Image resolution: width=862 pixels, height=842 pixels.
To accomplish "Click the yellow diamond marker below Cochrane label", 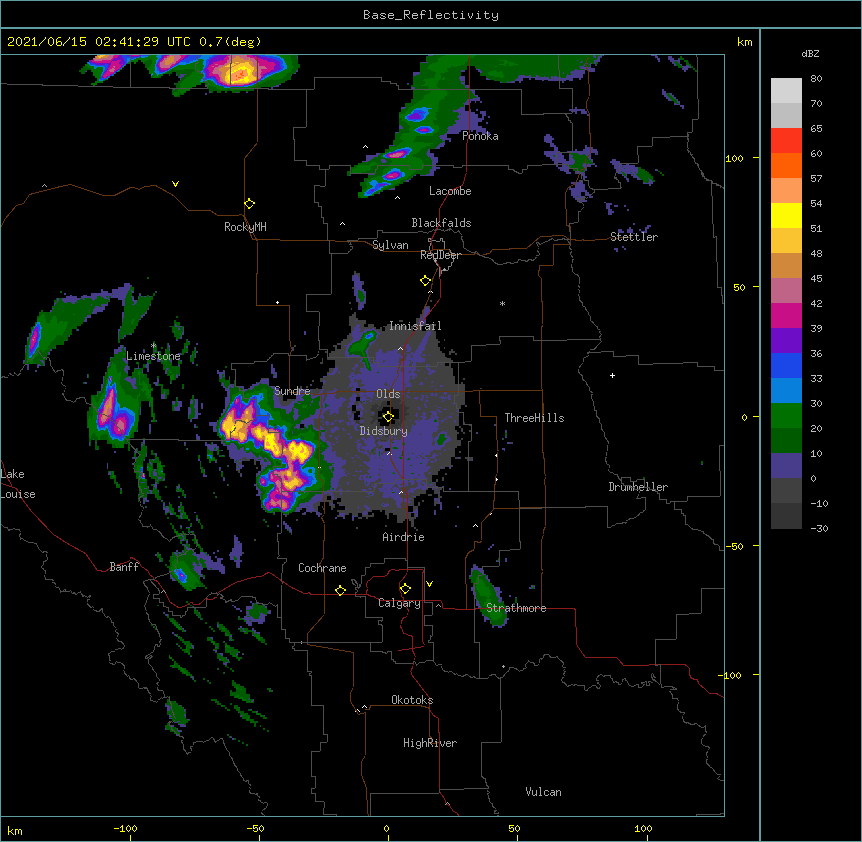I will coord(340,590).
